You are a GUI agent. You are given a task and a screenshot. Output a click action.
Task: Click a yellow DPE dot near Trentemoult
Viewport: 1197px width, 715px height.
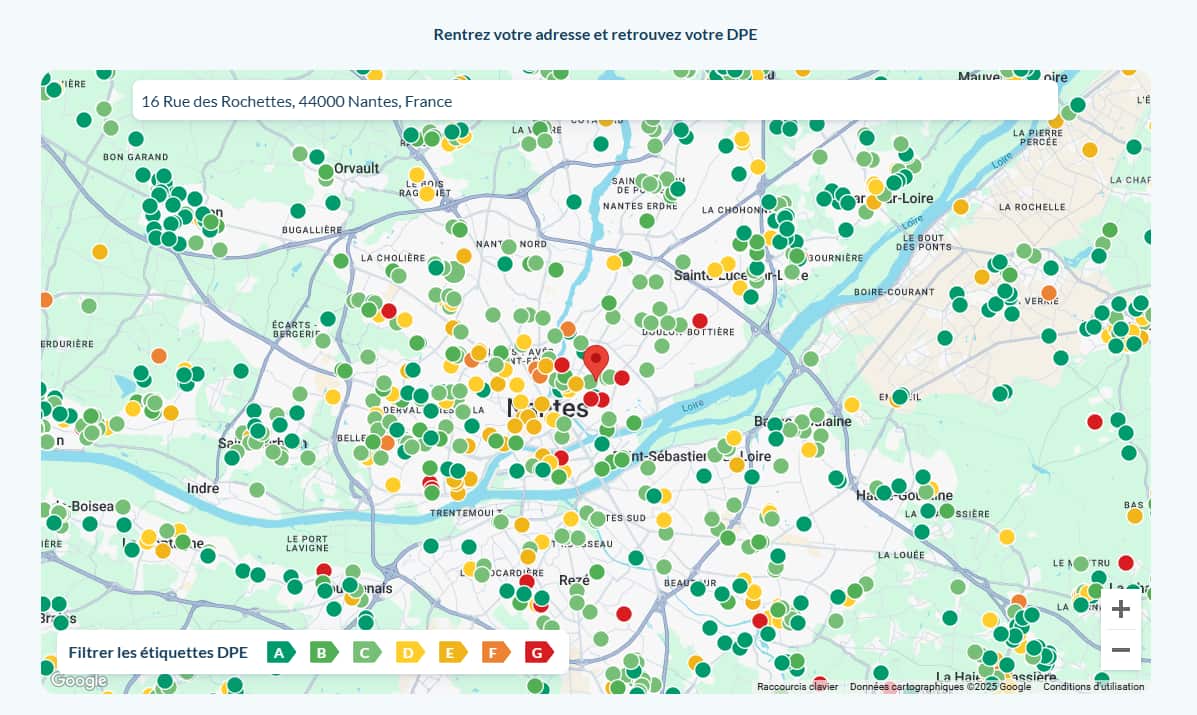(522, 524)
